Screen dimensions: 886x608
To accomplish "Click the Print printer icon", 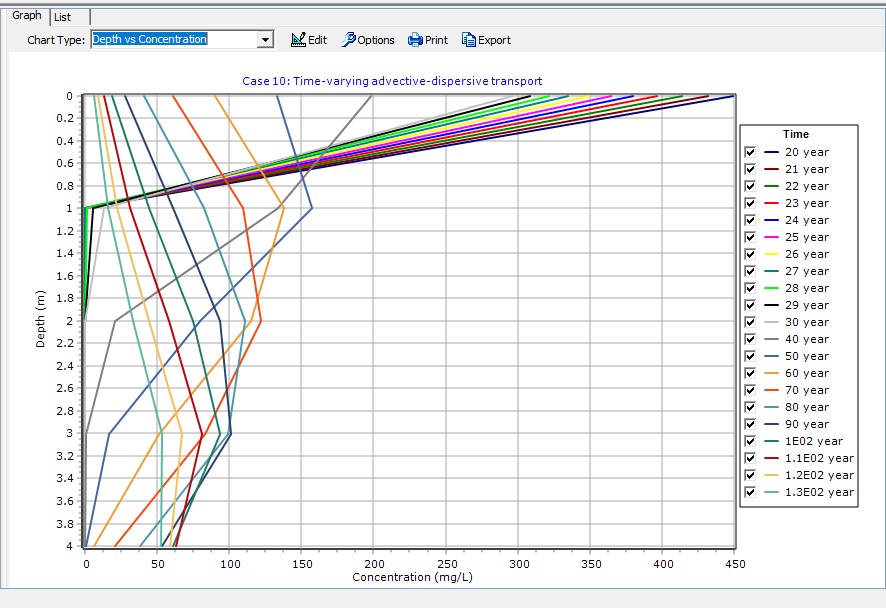I will [415, 40].
